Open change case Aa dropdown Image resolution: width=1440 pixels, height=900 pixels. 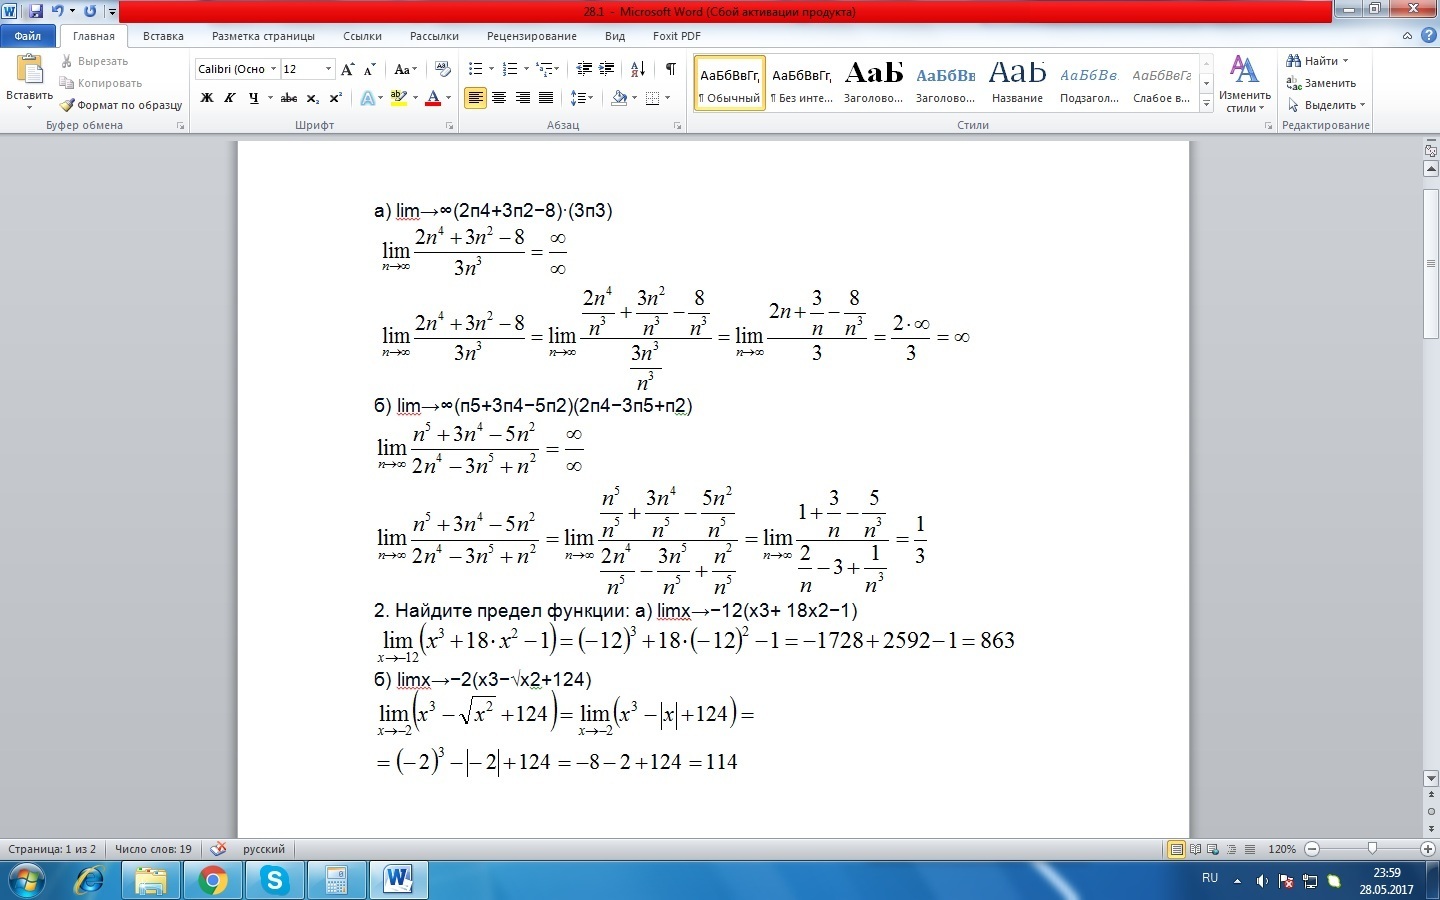click(405, 69)
